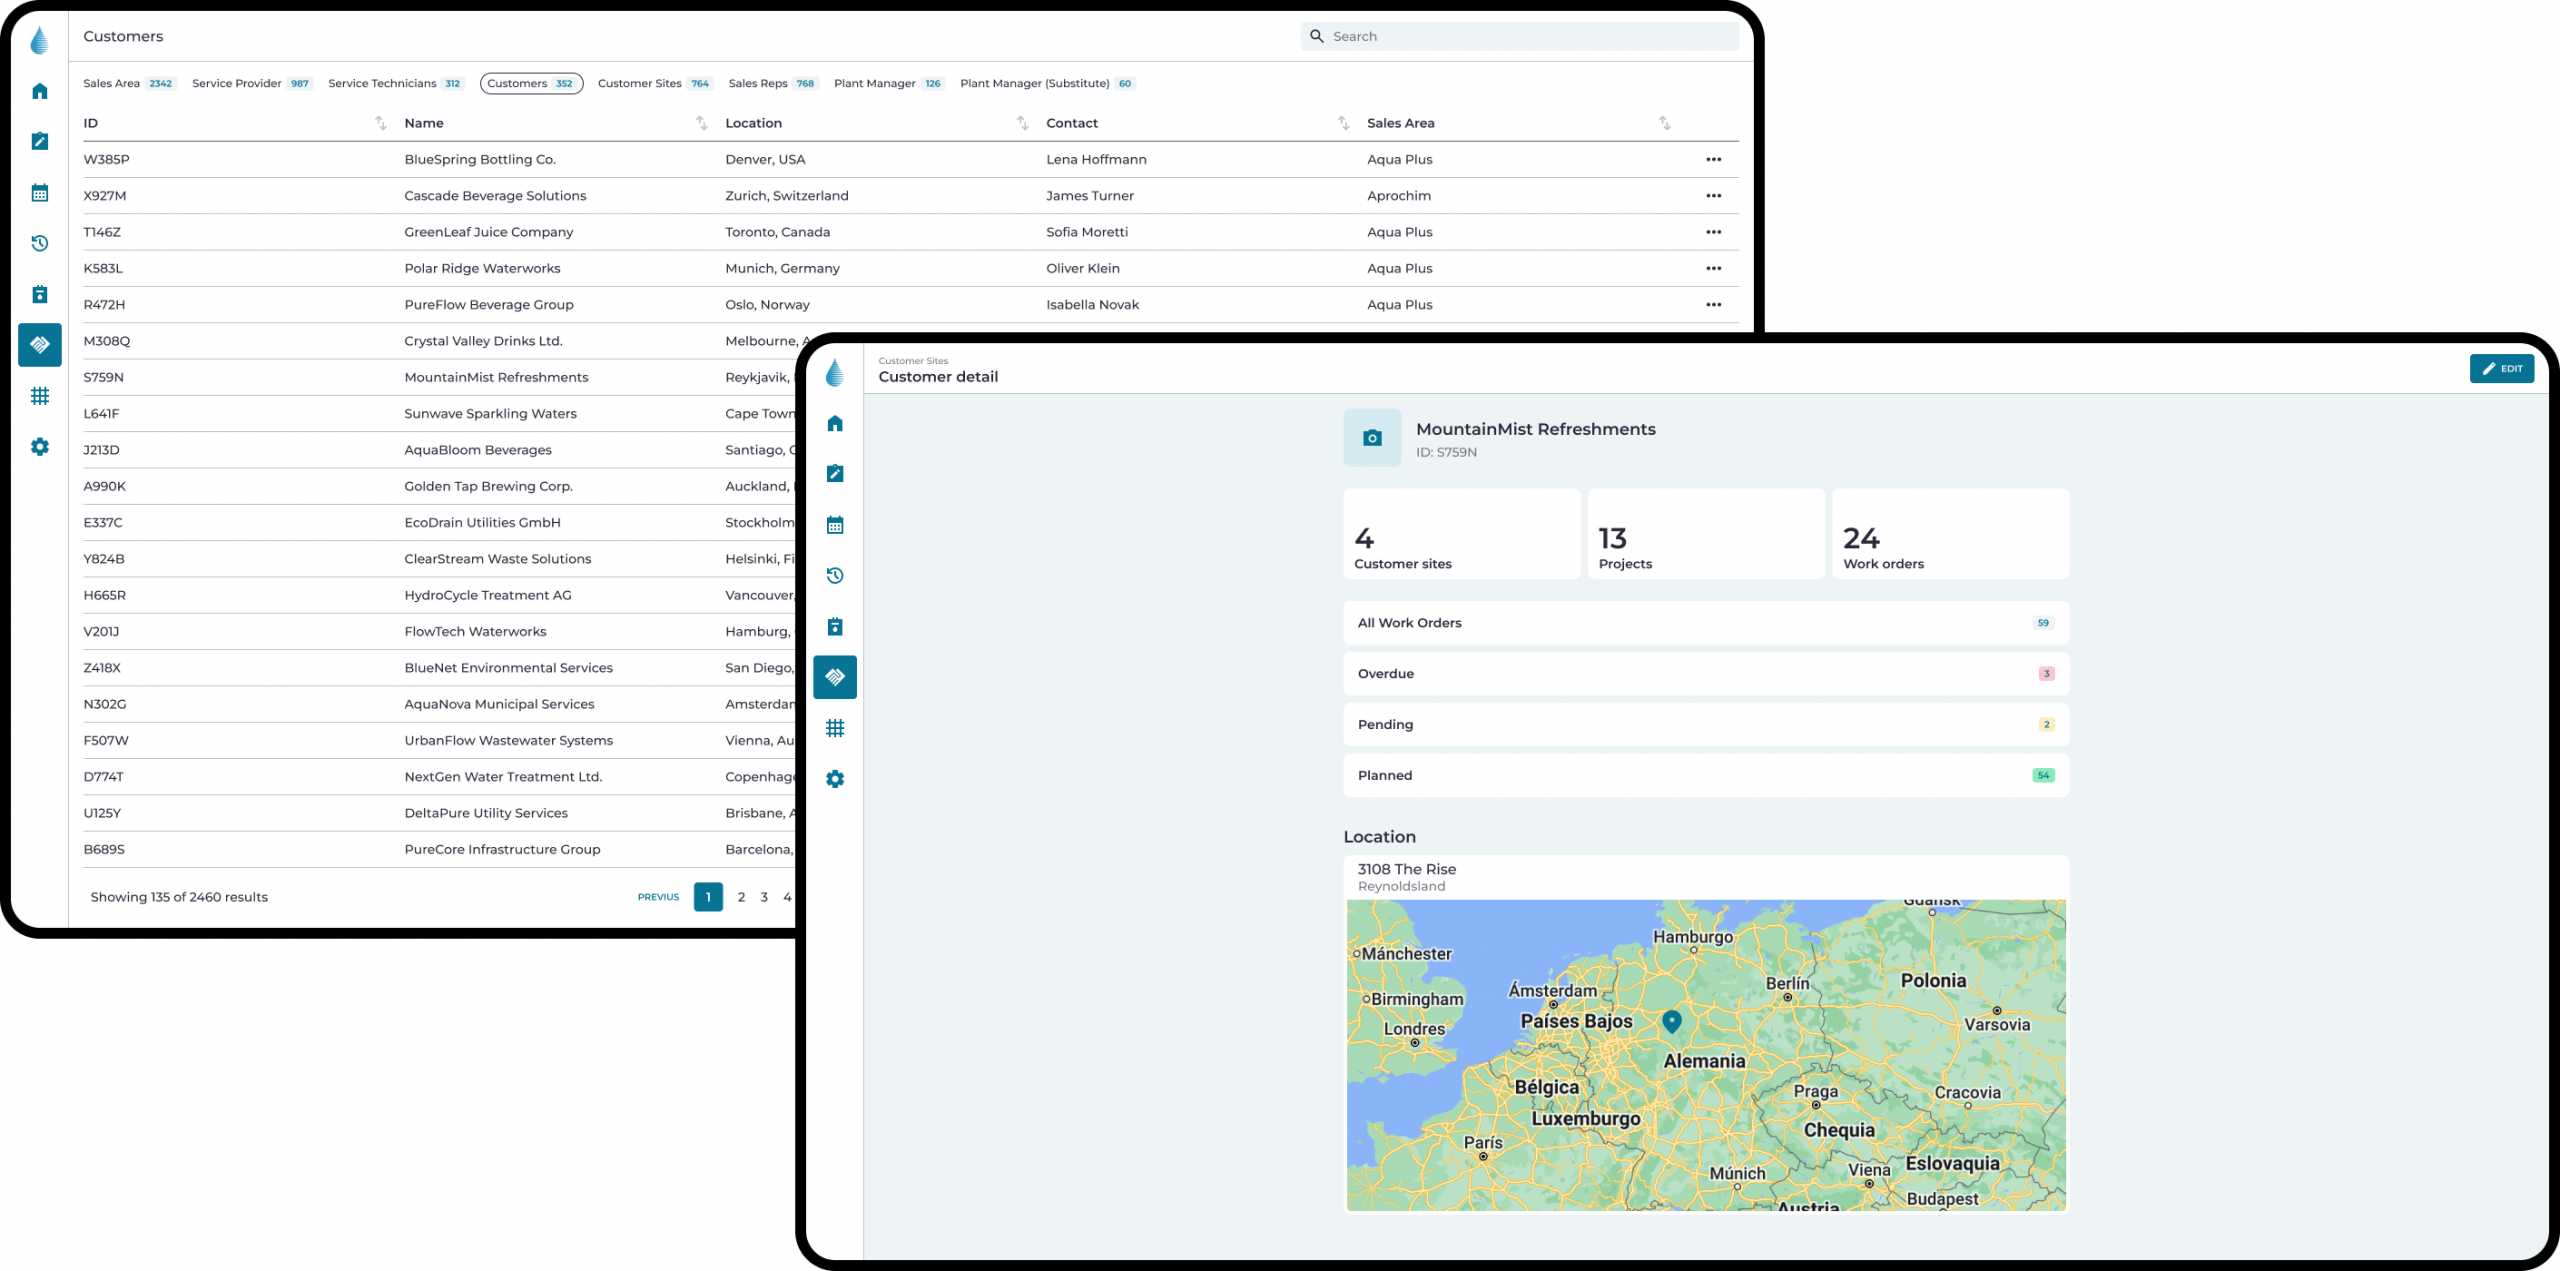Viewport: 2560px width, 1271px height.
Task: Click the home icon in left sidebar
Action: (40, 91)
